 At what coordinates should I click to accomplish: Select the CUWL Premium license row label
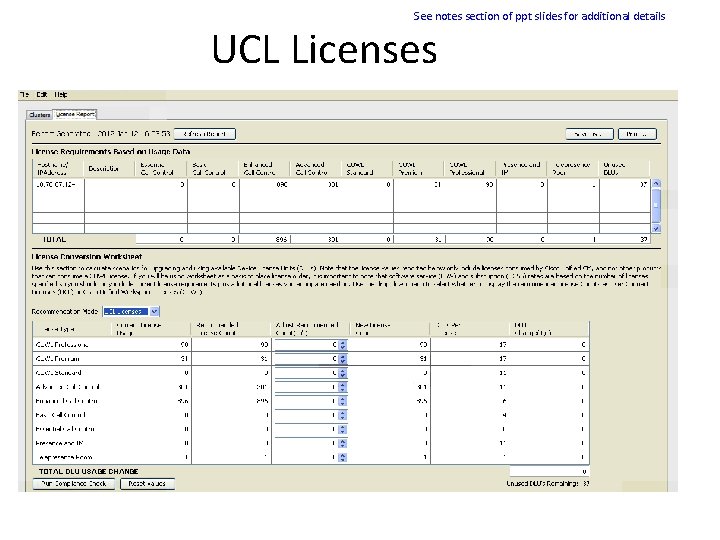(x=57, y=359)
